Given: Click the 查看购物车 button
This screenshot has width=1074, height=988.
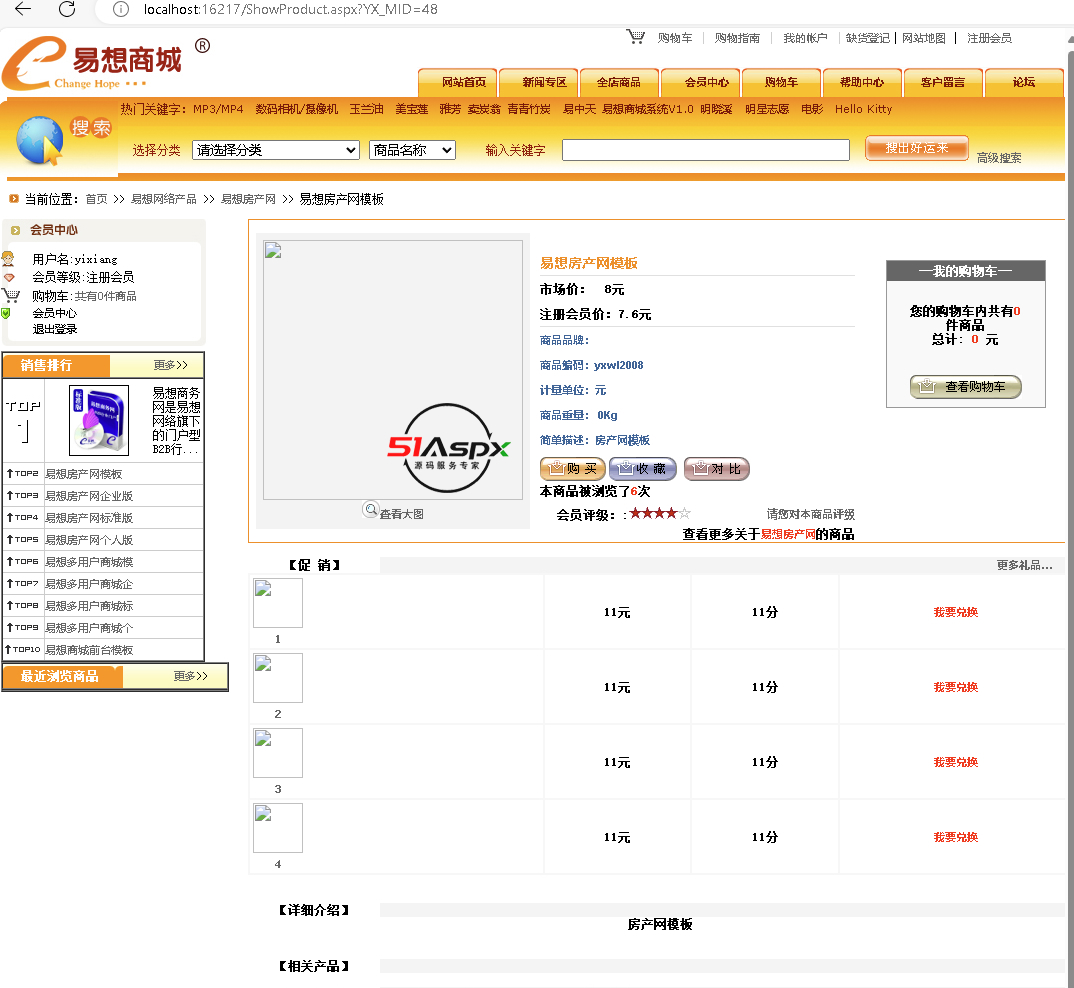Looking at the screenshot, I should click(x=965, y=387).
